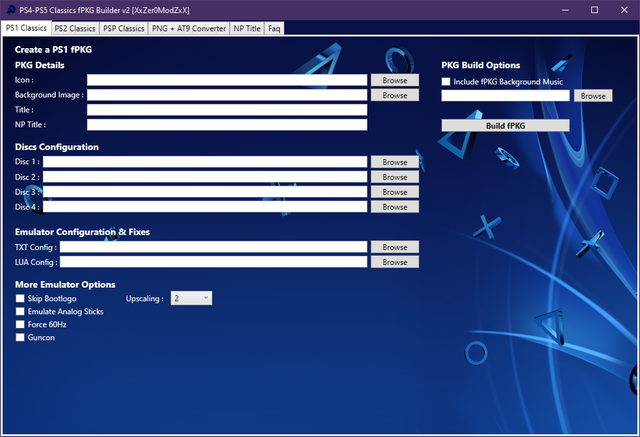Browse for the Disc 3 image

pos(395,192)
